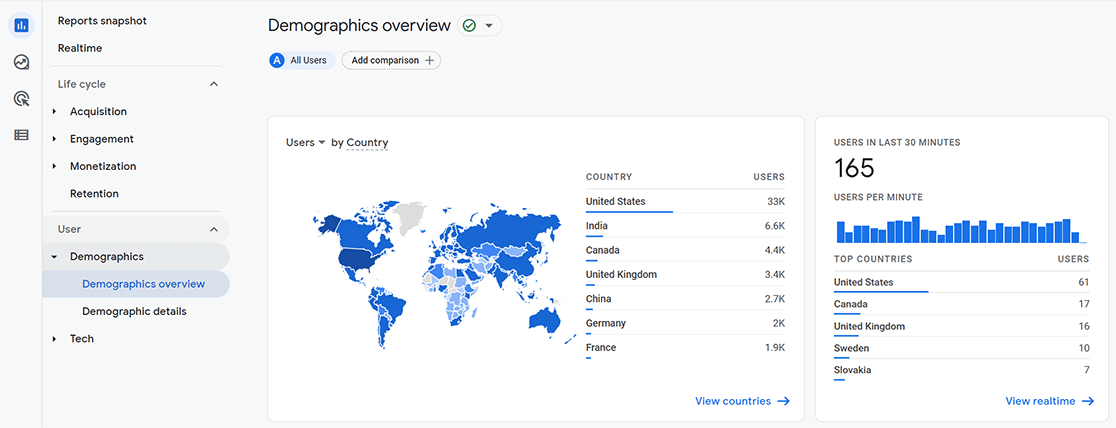Click the green check status icon beside title
The image size is (1116, 428).
pyautogui.click(x=468, y=26)
